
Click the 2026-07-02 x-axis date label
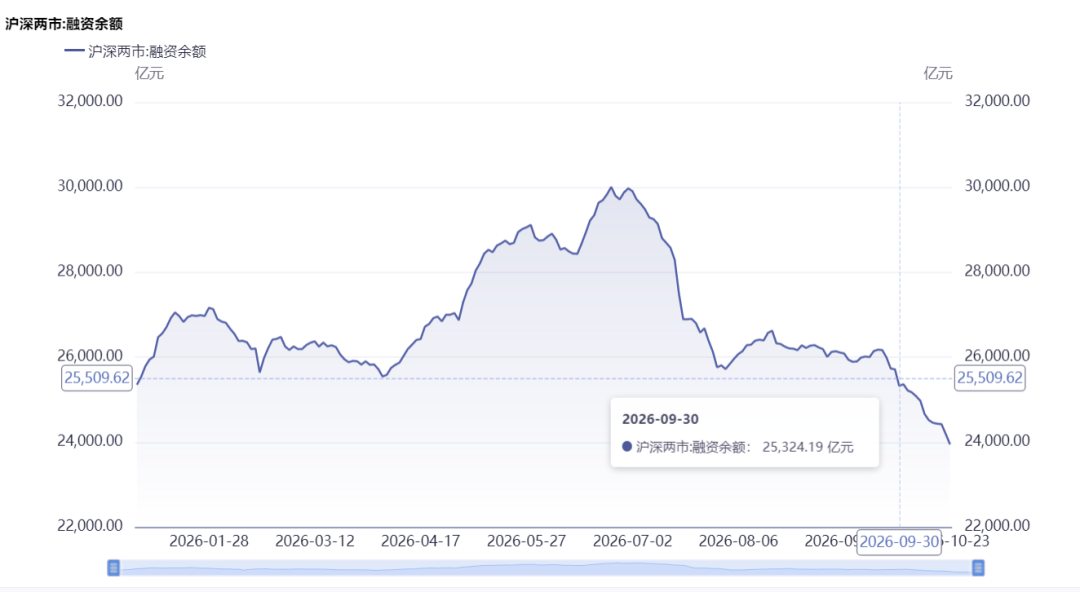click(632, 541)
